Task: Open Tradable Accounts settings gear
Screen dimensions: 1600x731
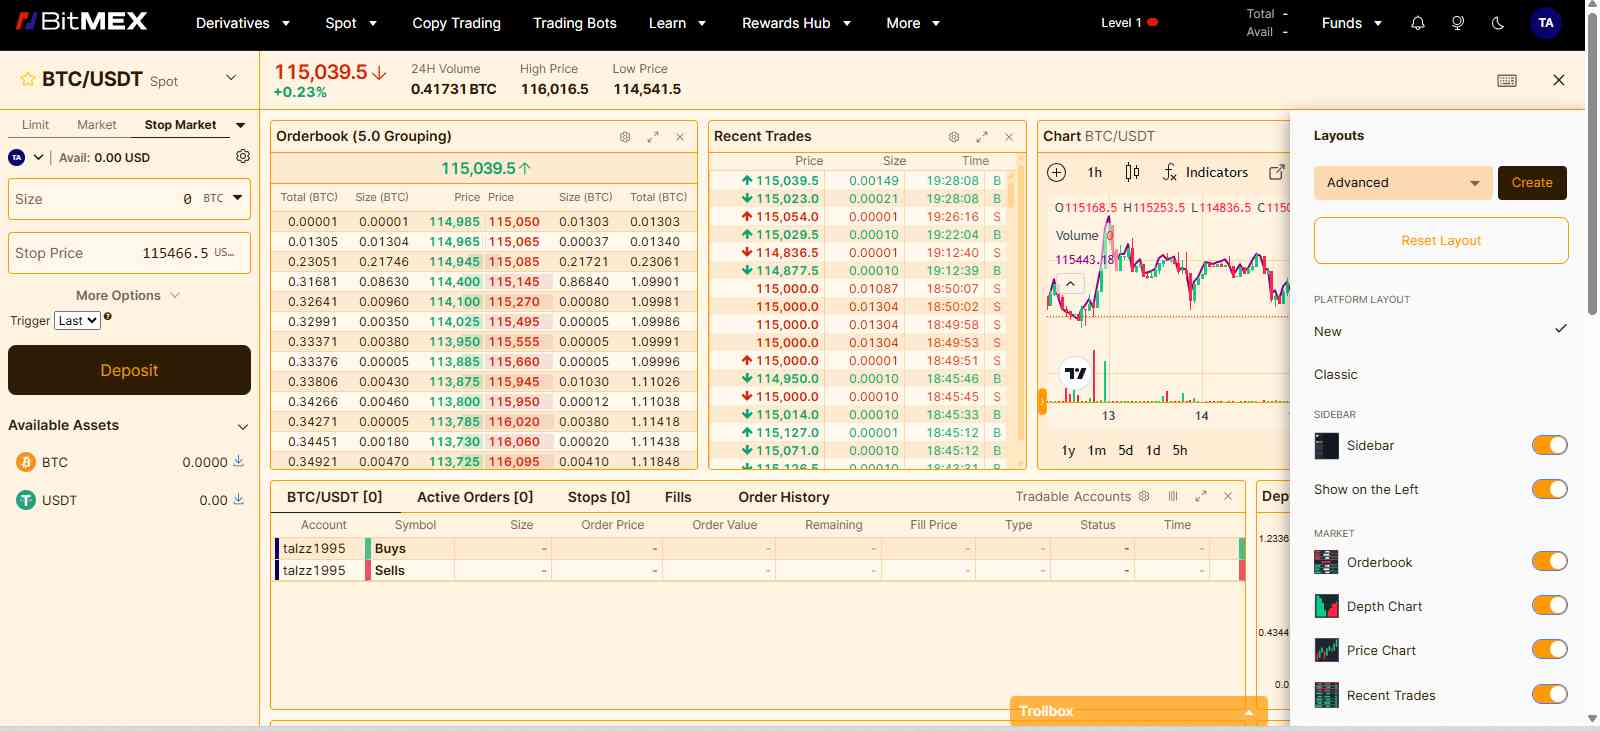Action: (x=1144, y=496)
